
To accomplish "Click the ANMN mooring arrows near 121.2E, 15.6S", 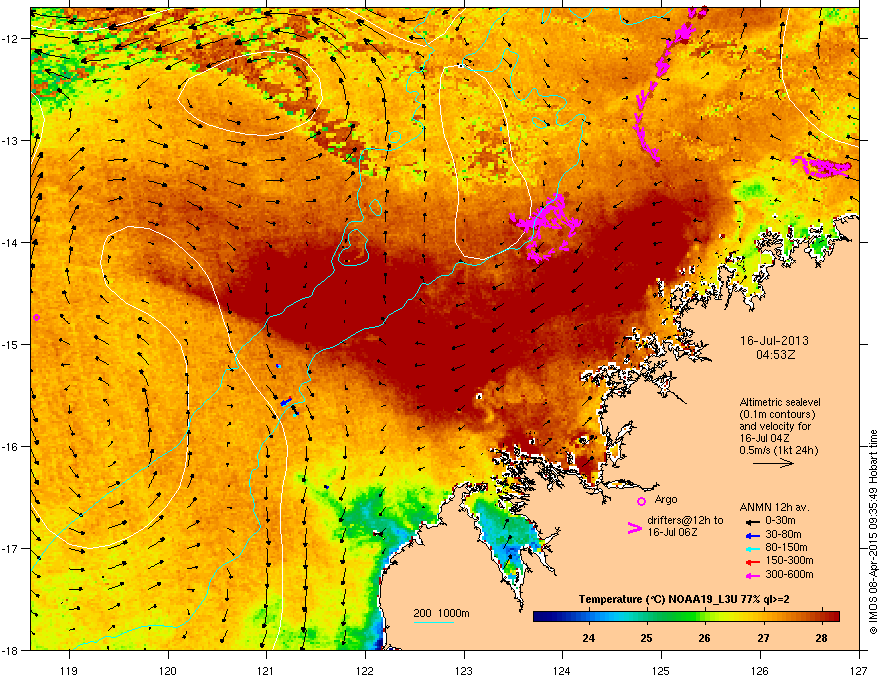I will click(288, 405).
